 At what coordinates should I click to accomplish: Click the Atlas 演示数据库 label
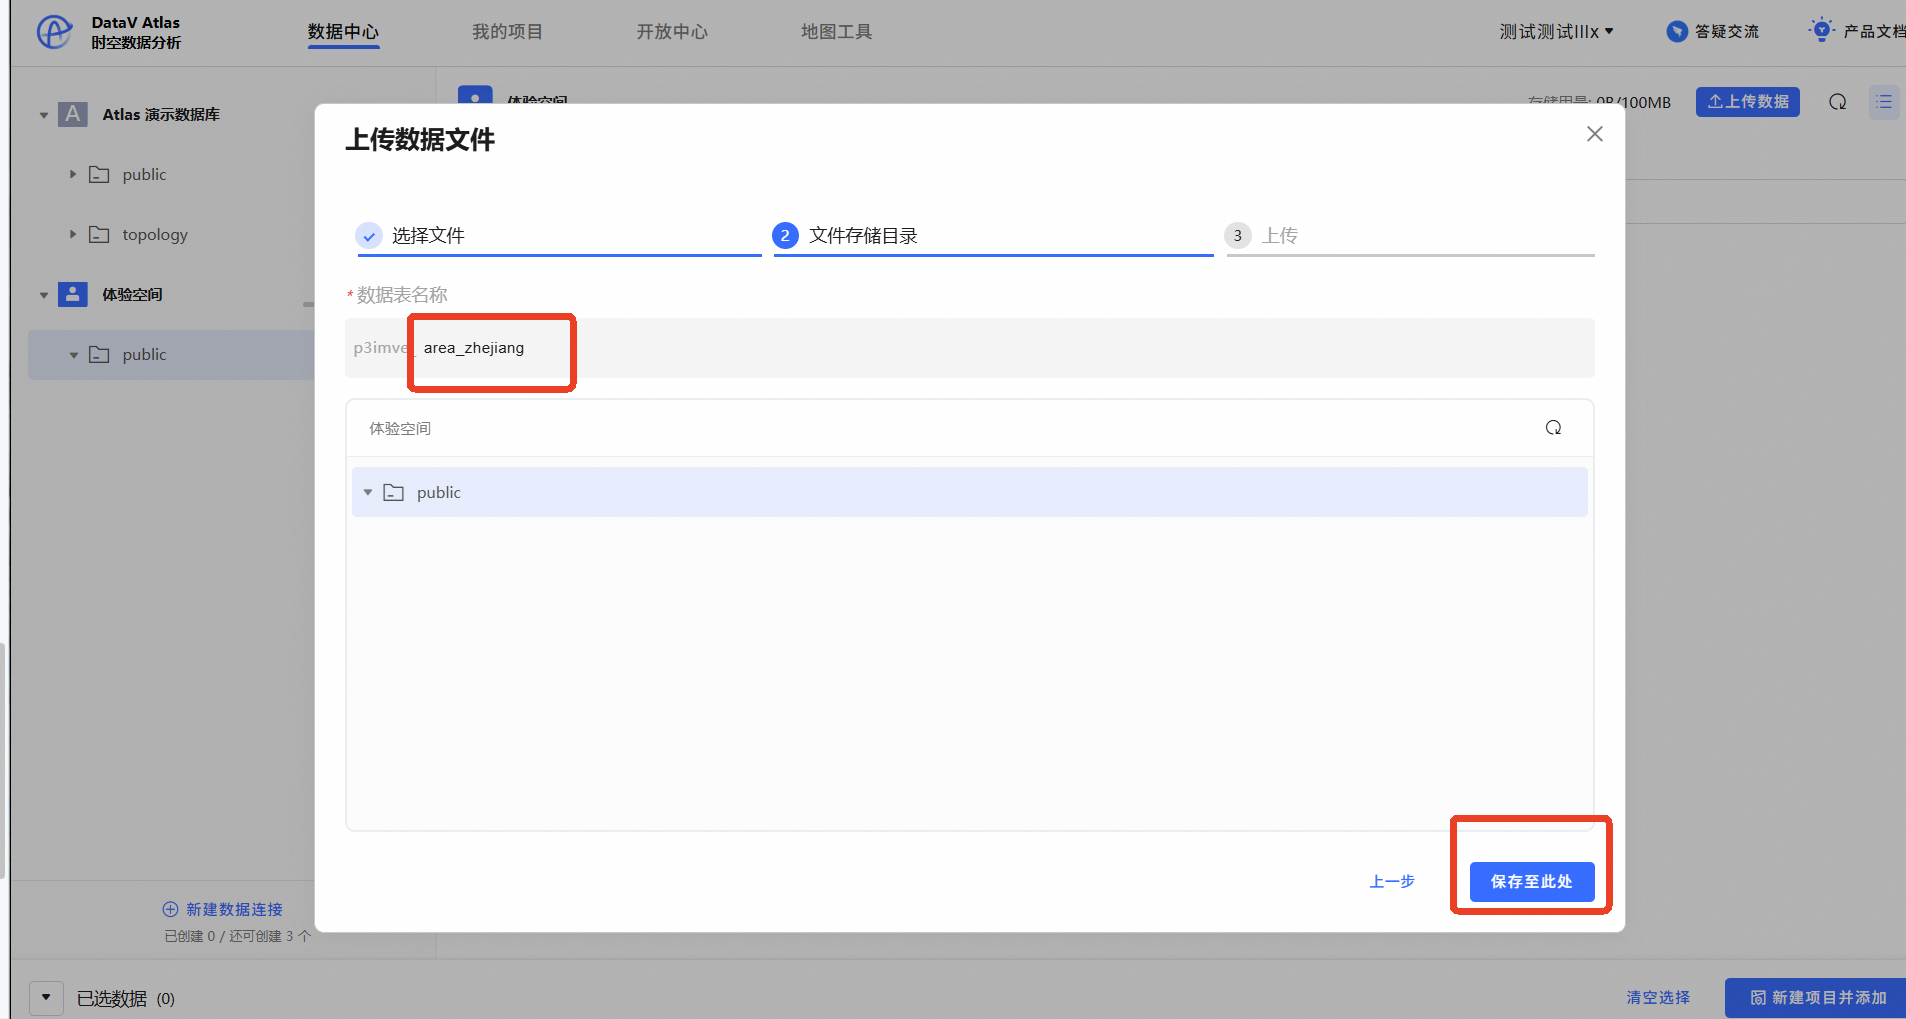161,115
